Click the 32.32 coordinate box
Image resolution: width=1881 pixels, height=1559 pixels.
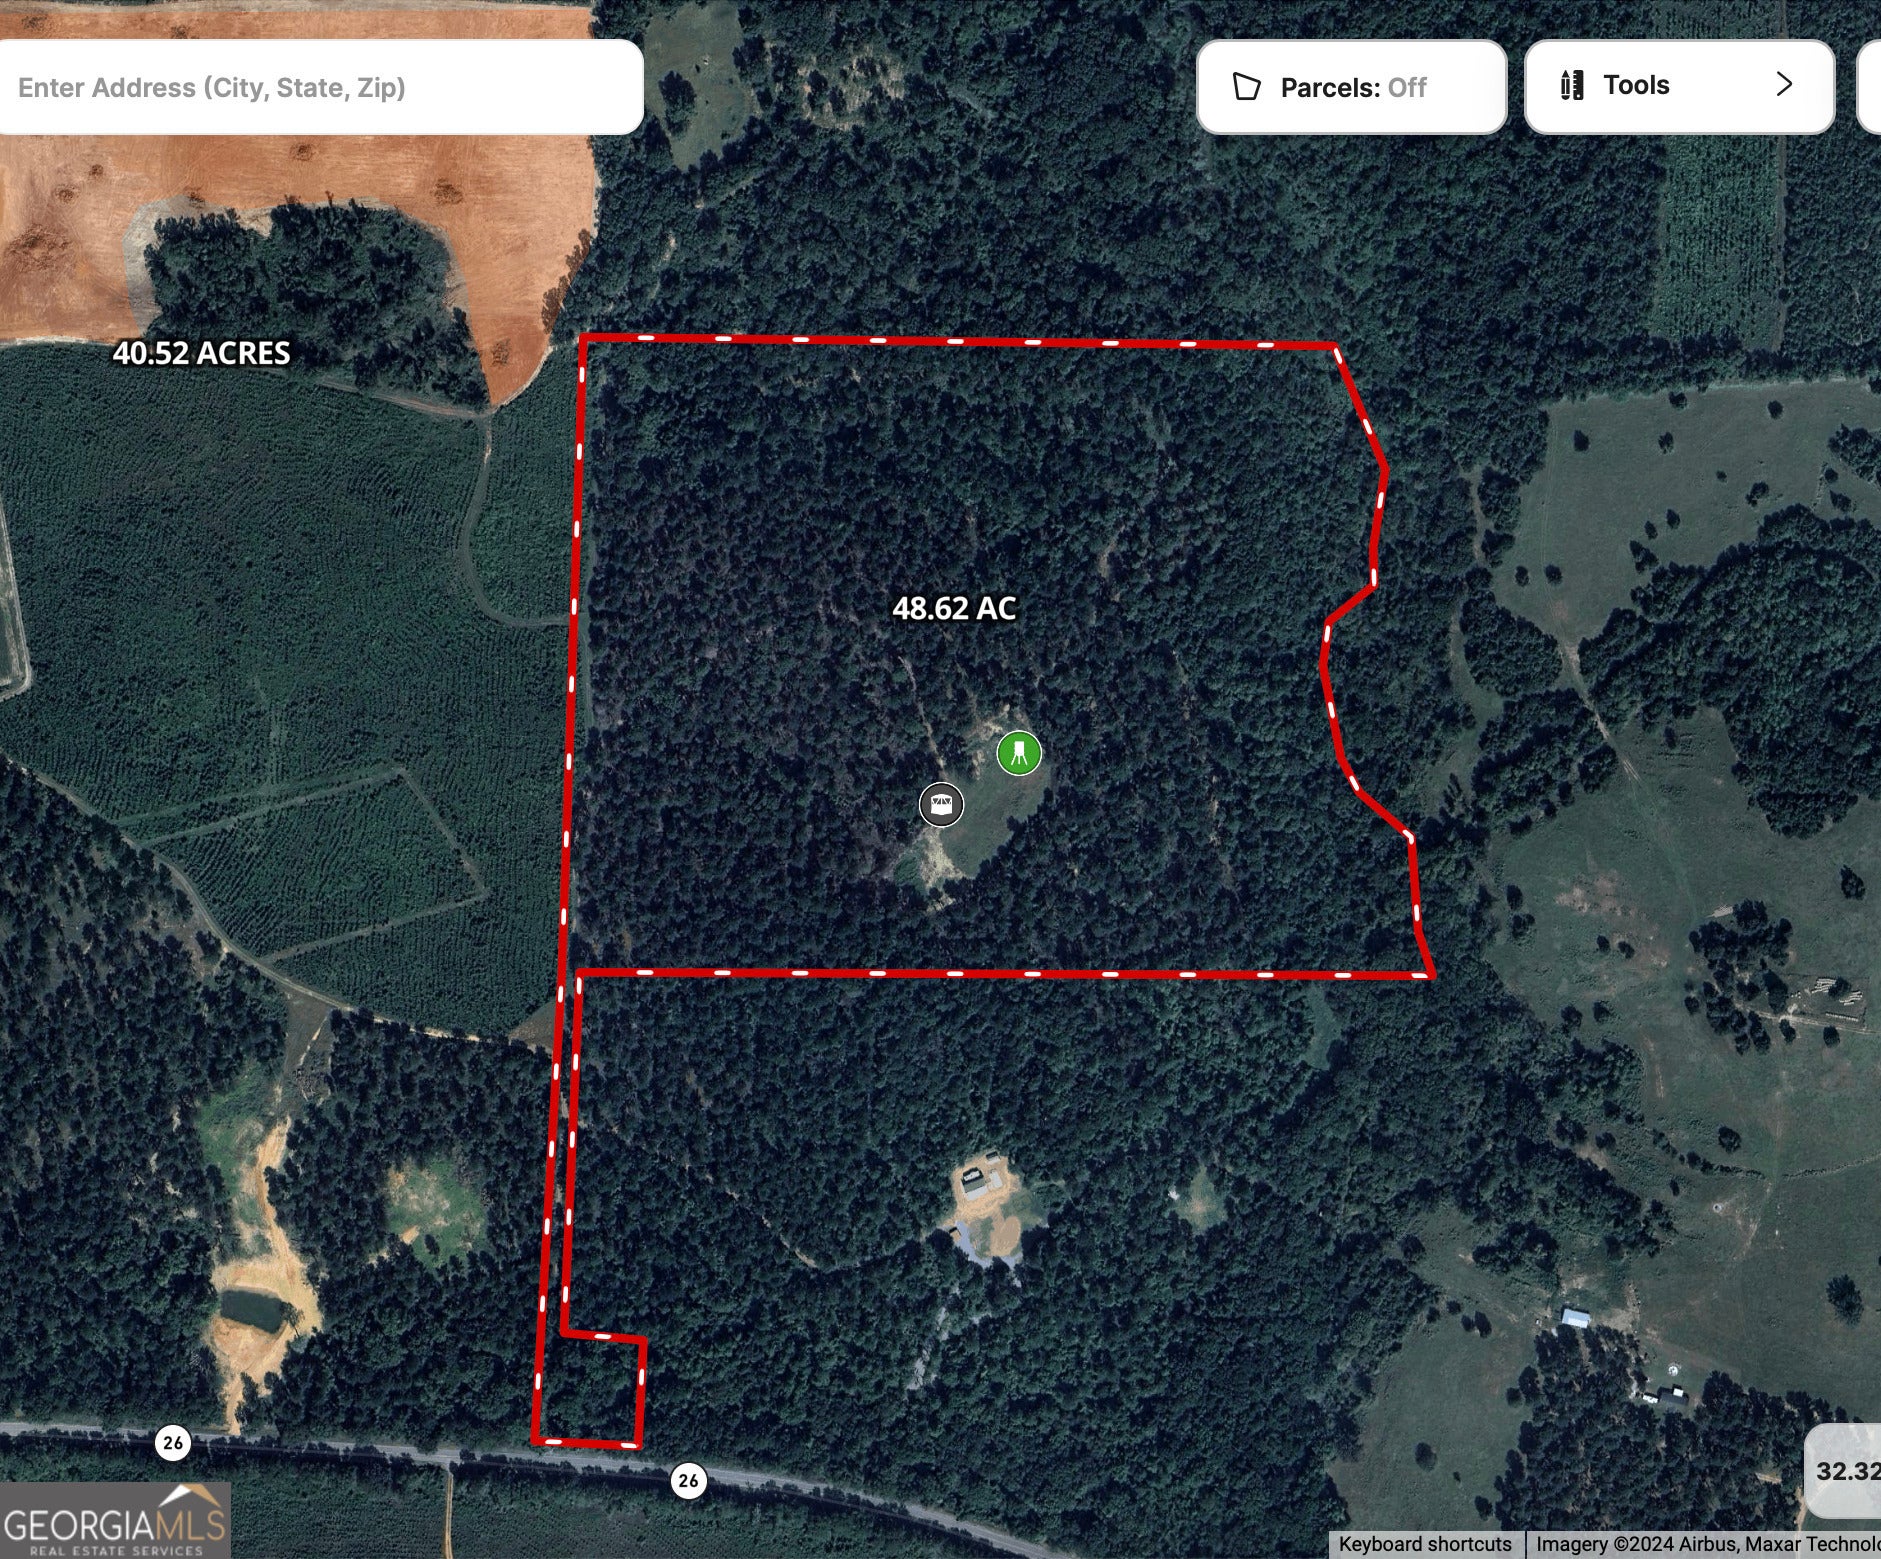pos(1846,1471)
